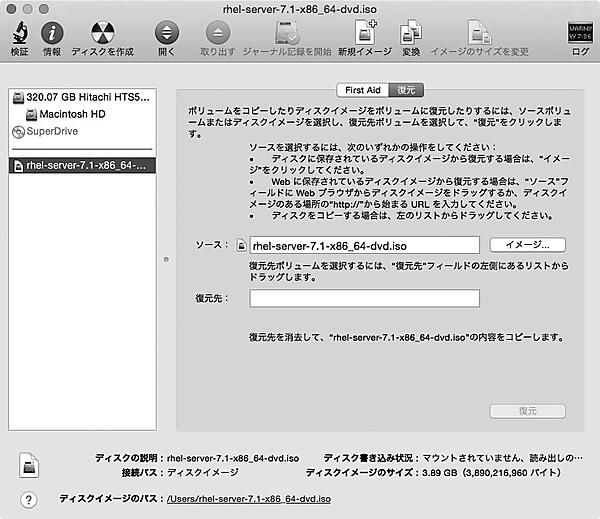Click the イメージ... button

point(527,244)
